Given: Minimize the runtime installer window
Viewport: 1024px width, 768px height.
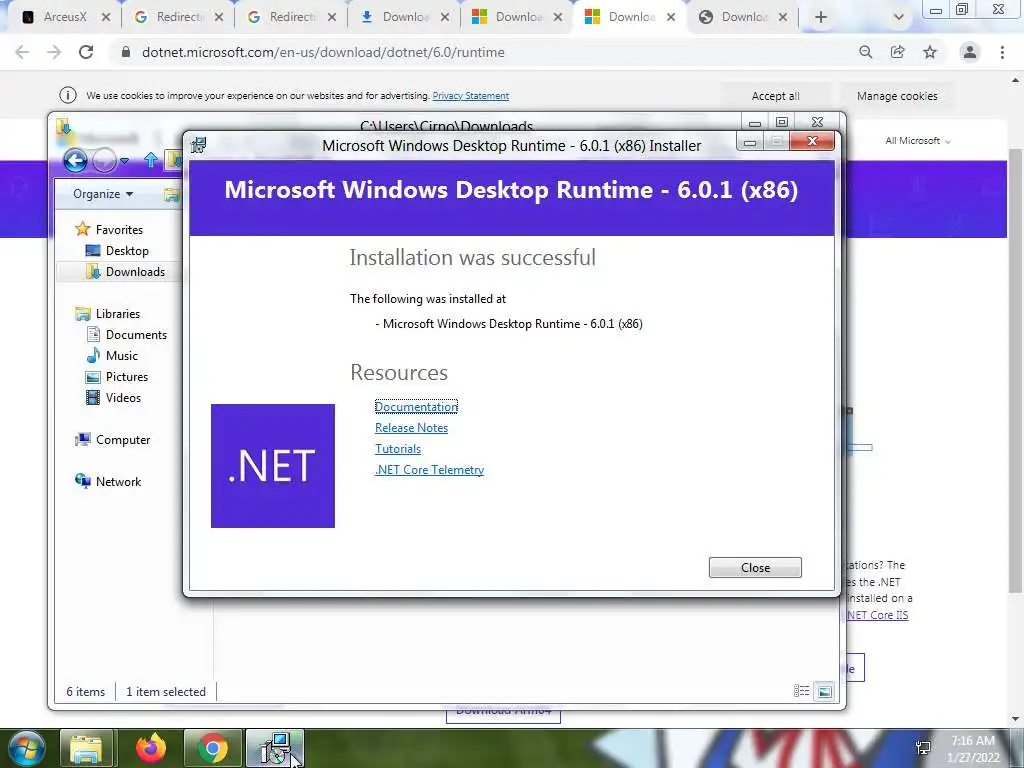Looking at the screenshot, I should 750,142.
